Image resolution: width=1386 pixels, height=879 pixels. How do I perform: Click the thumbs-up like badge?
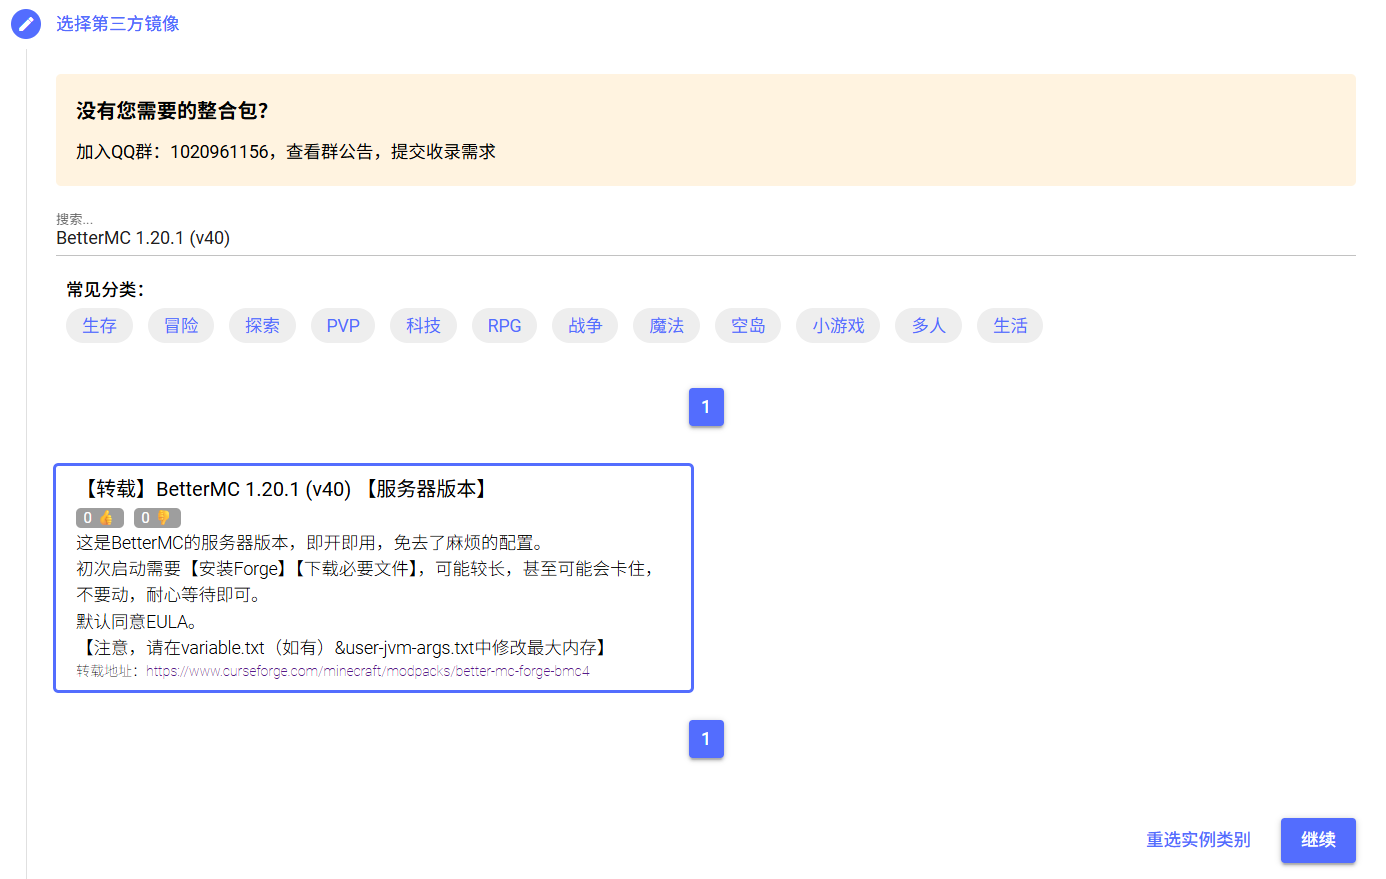[x=100, y=518]
